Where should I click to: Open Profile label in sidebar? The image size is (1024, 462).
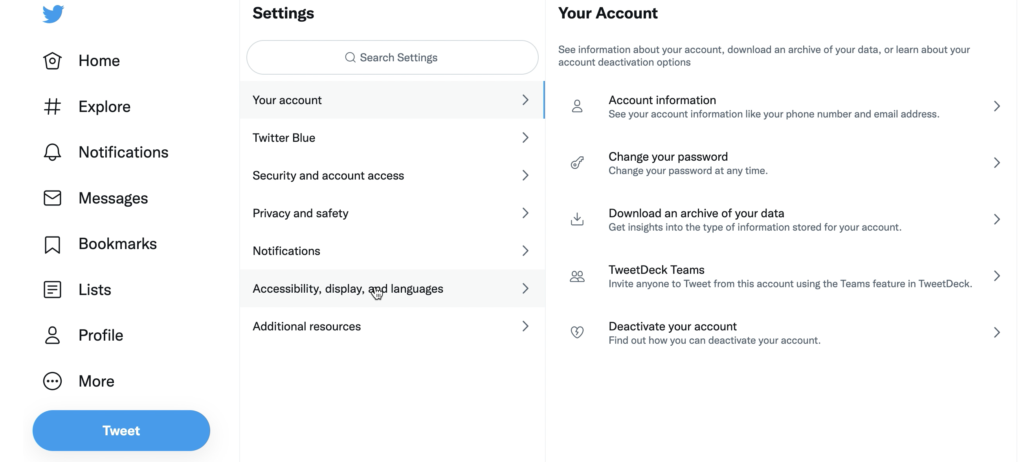pyautogui.click(x=101, y=335)
